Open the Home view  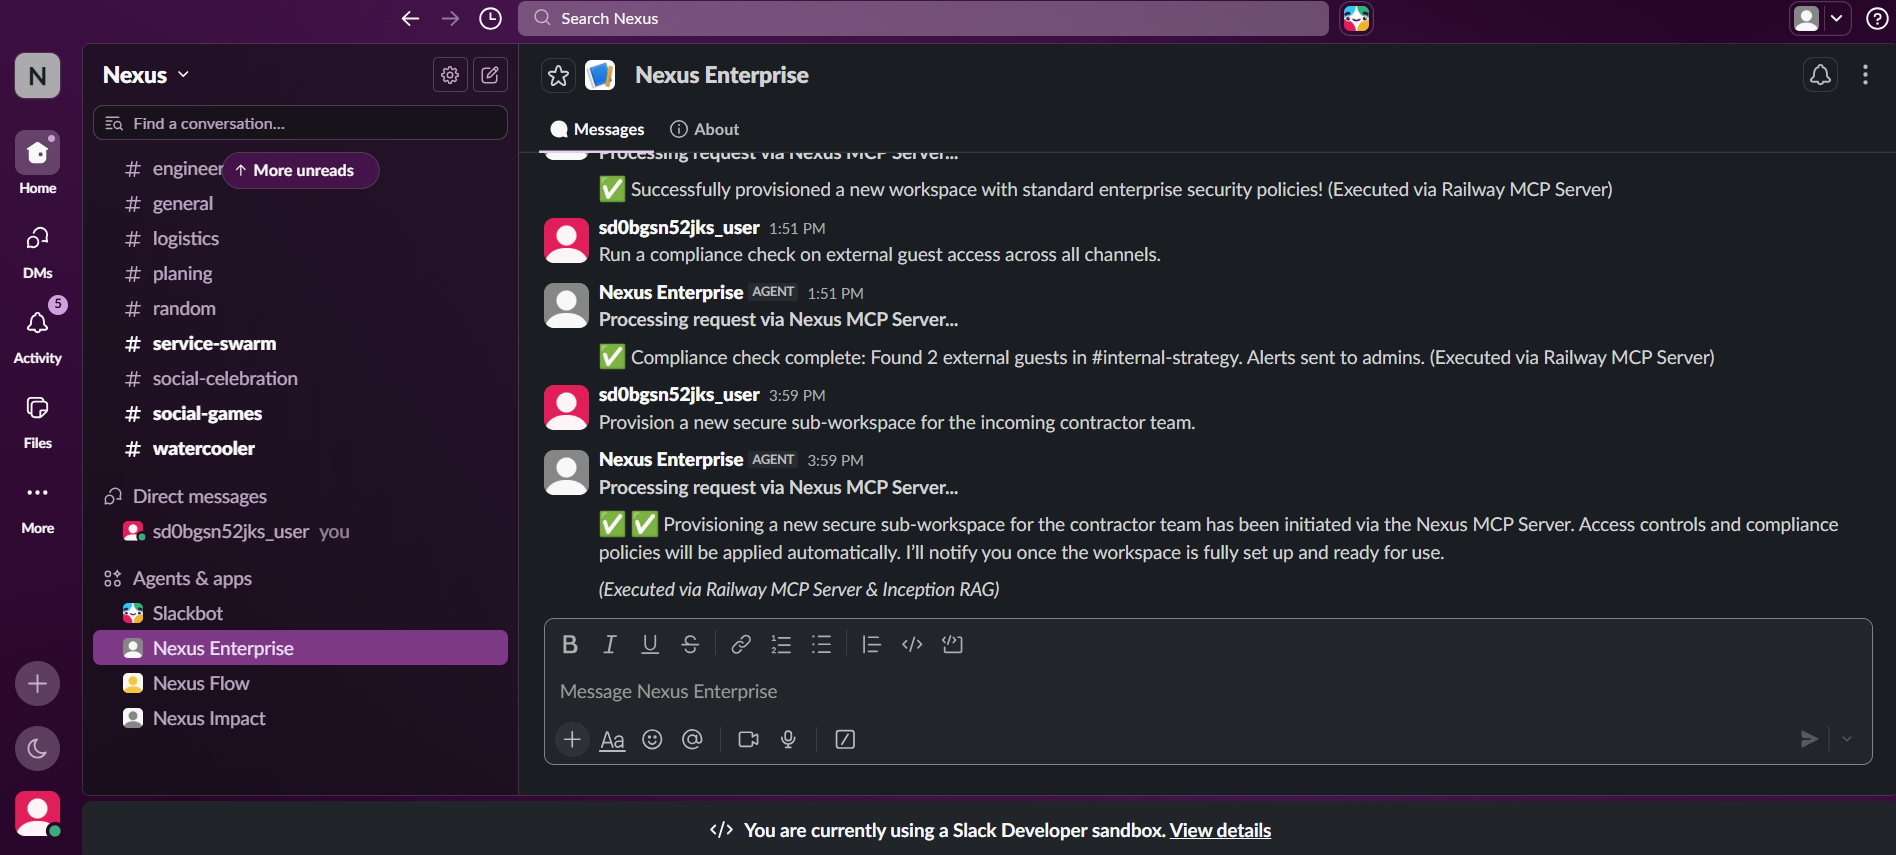(x=37, y=163)
